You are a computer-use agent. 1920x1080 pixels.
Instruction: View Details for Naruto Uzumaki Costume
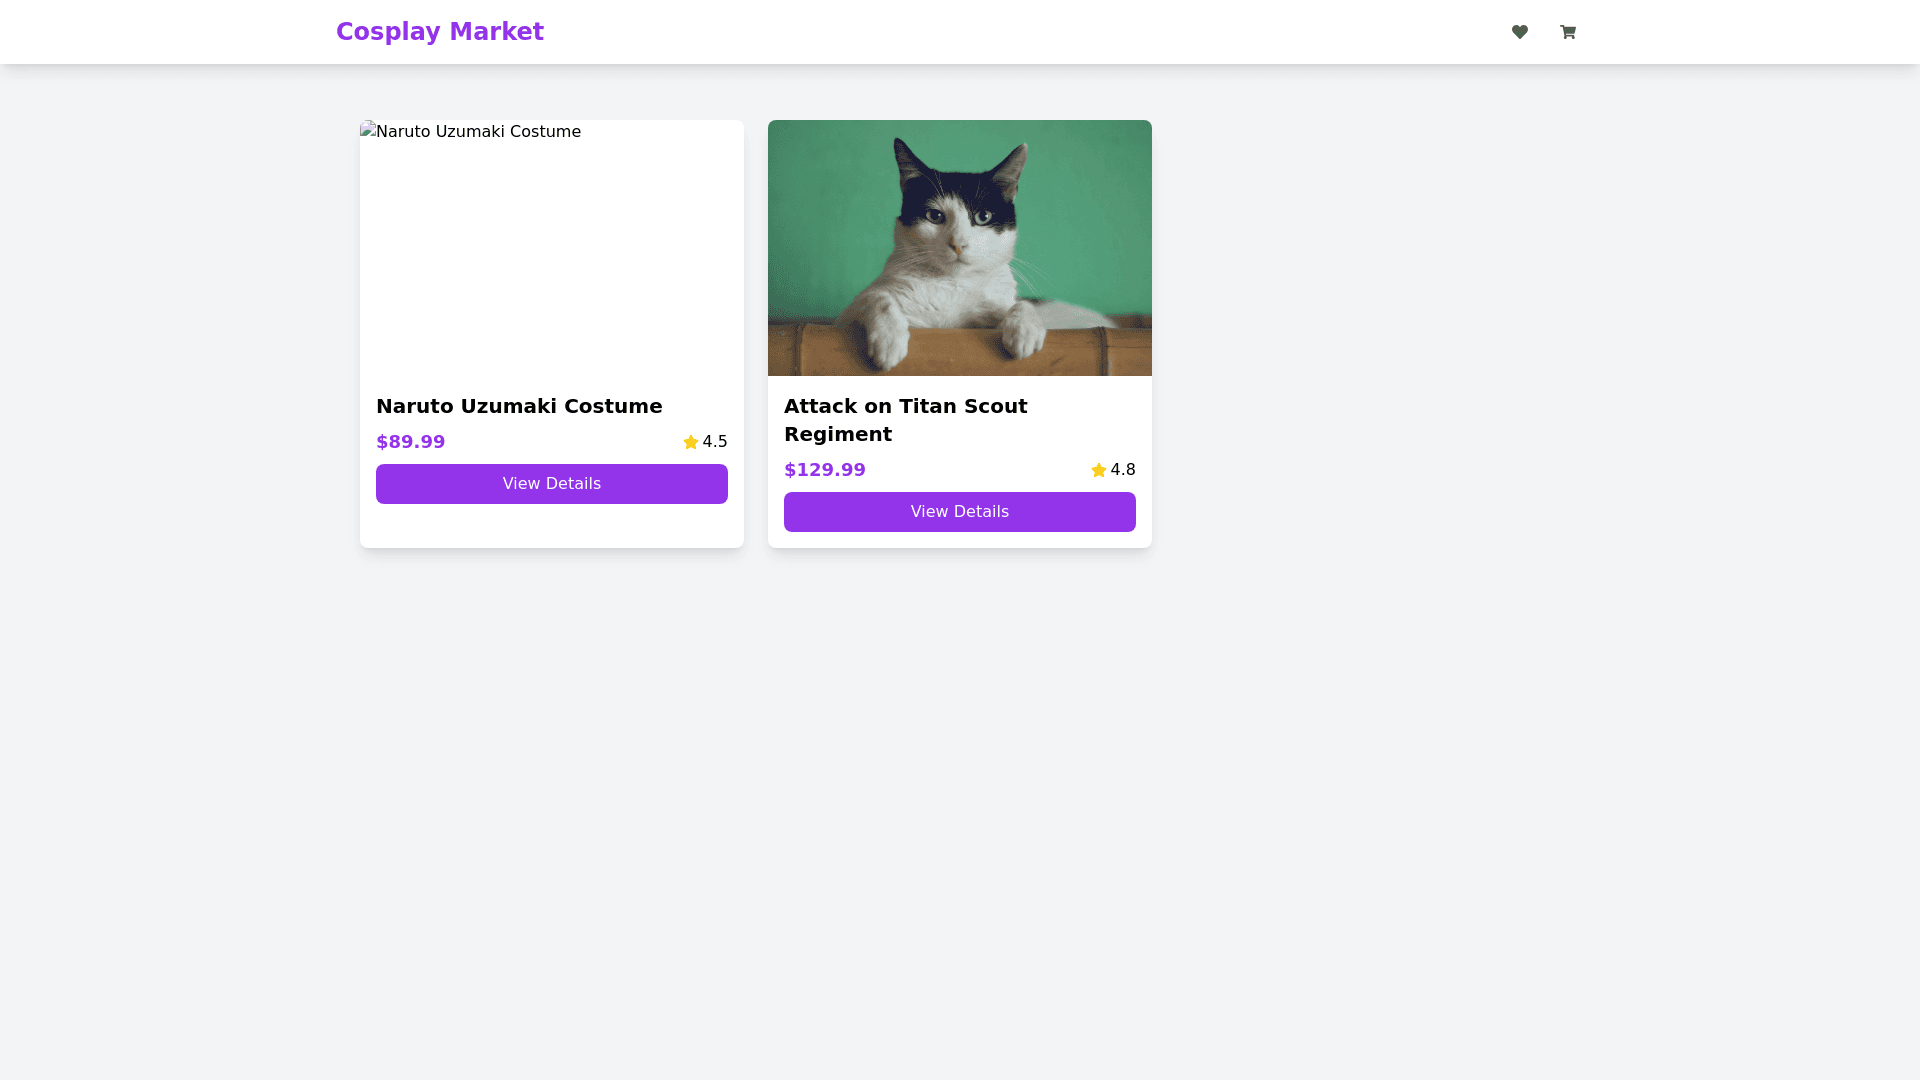point(551,484)
